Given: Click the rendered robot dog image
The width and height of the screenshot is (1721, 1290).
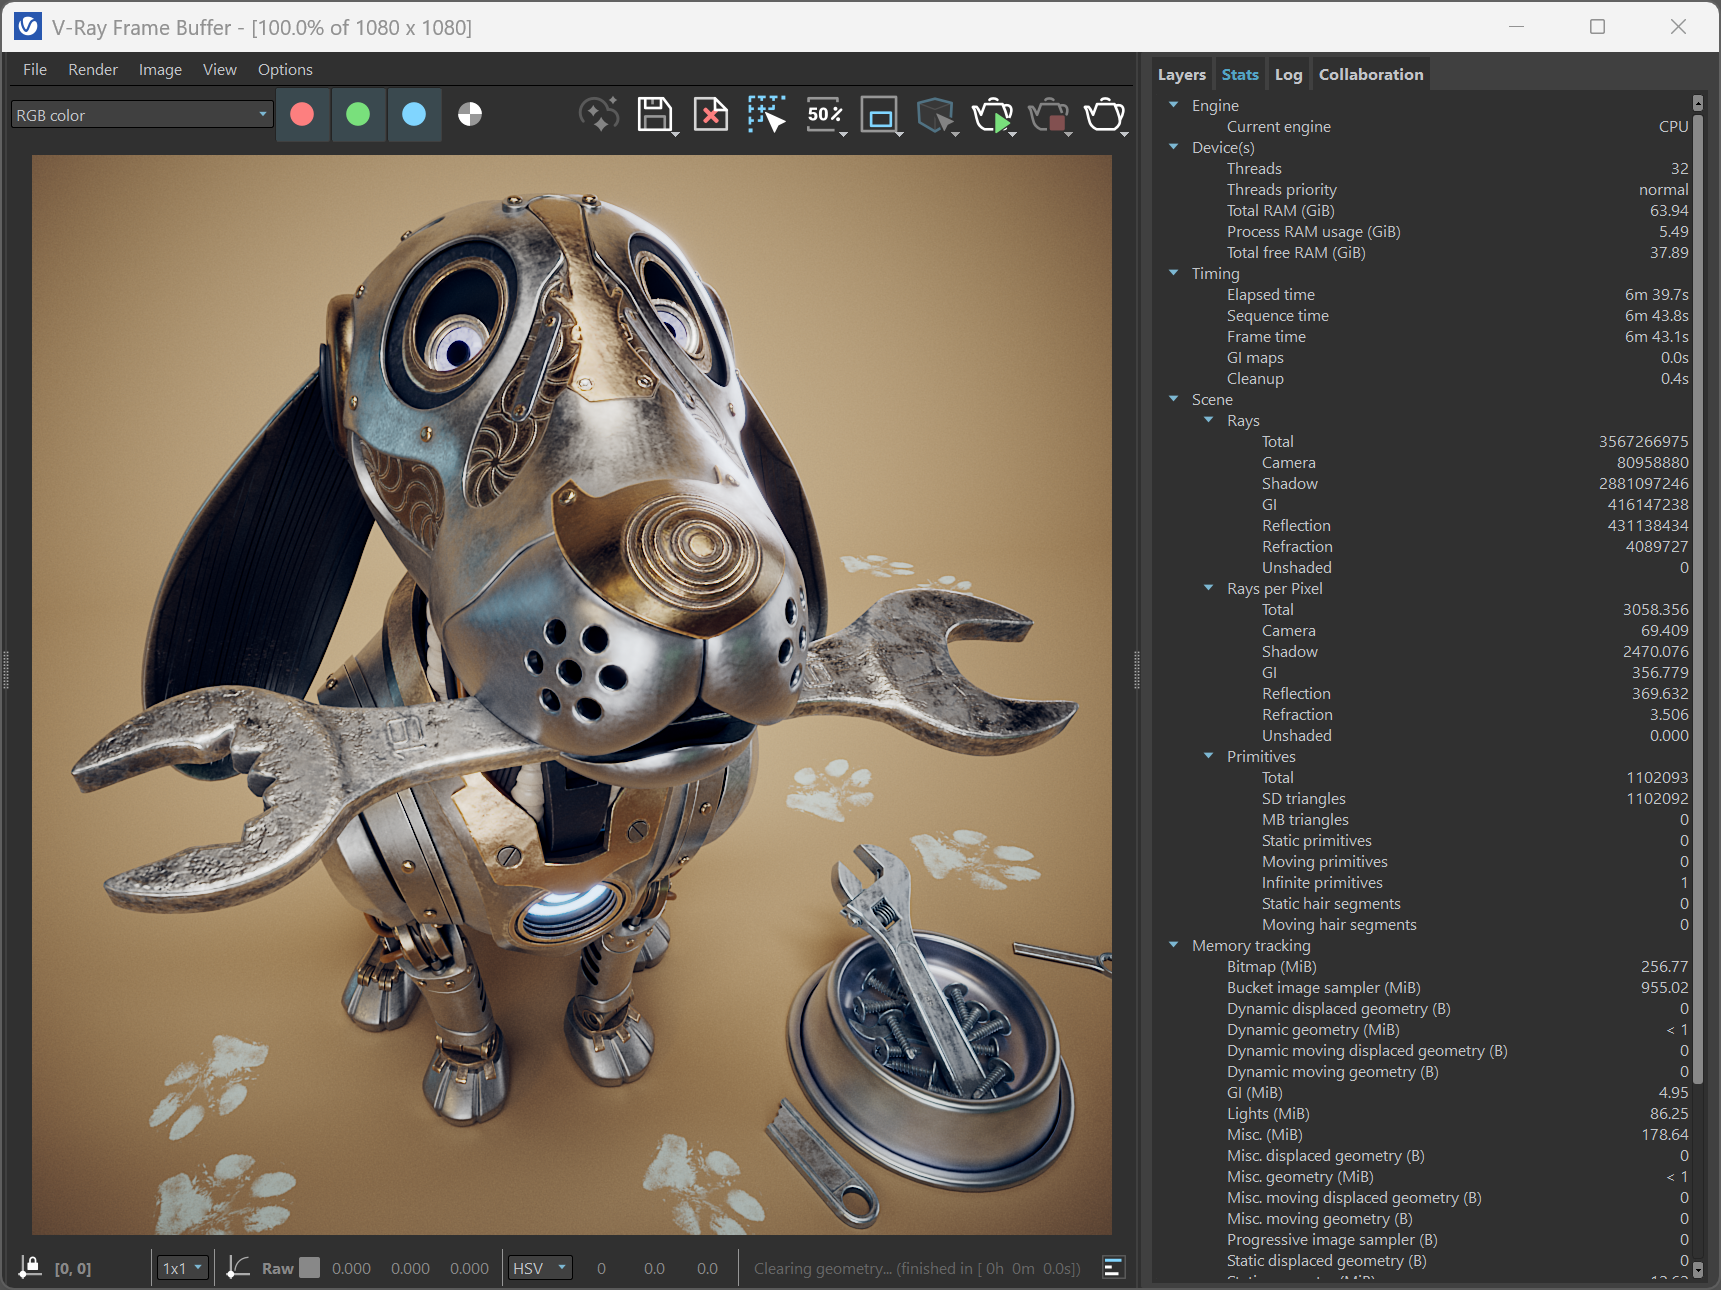Looking at the screenshot, I should coord(572,695).
